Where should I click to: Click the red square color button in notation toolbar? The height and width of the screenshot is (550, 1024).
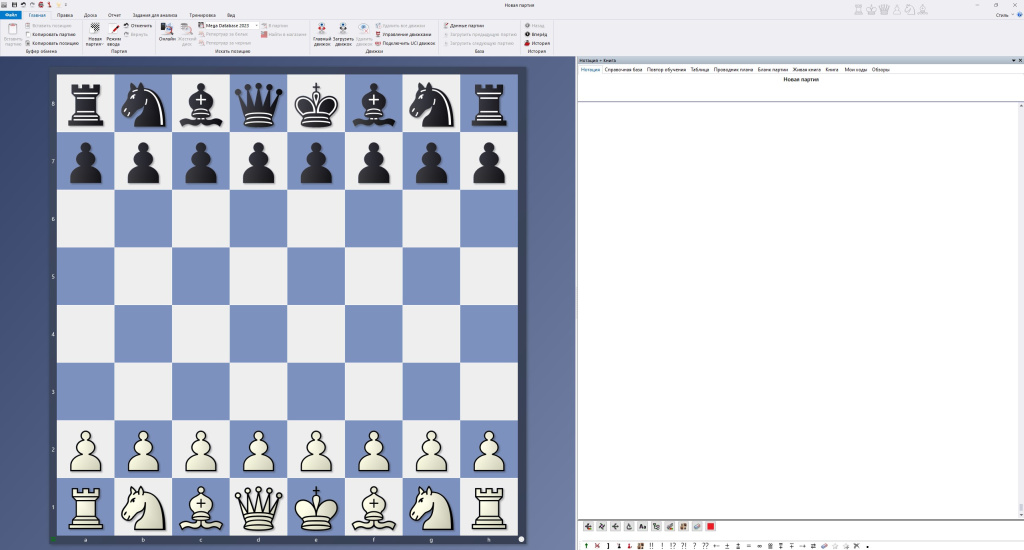click(711, 526)
